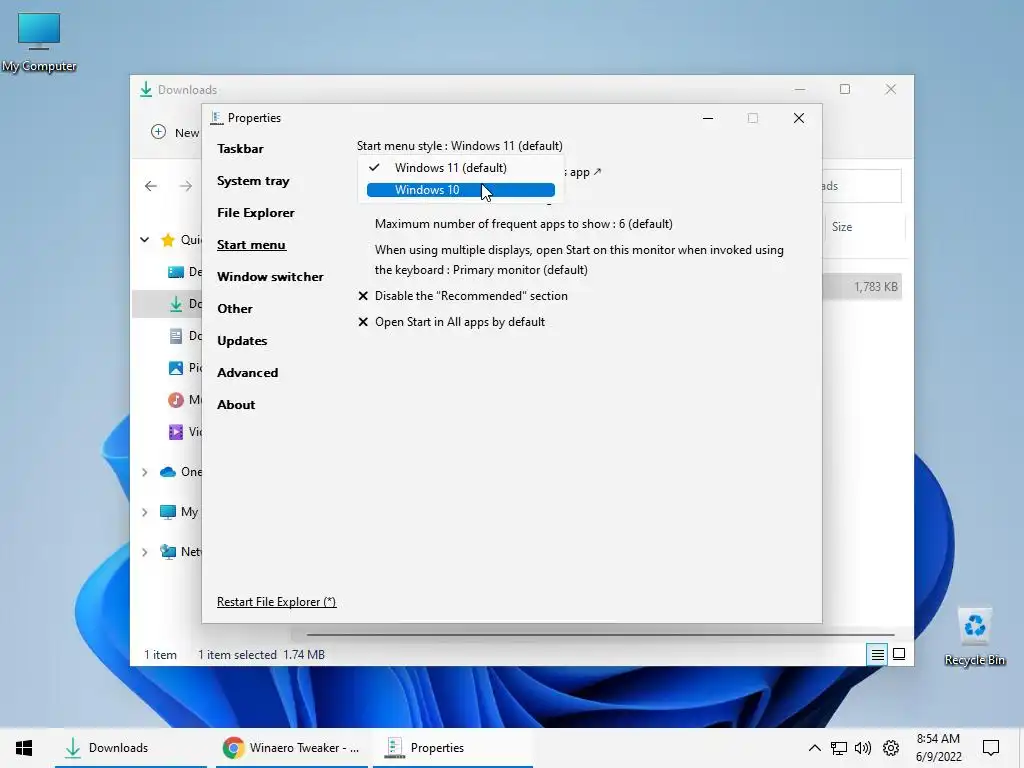Select the Start menu section
The image size is (1024, 768).
coord(251,245)
